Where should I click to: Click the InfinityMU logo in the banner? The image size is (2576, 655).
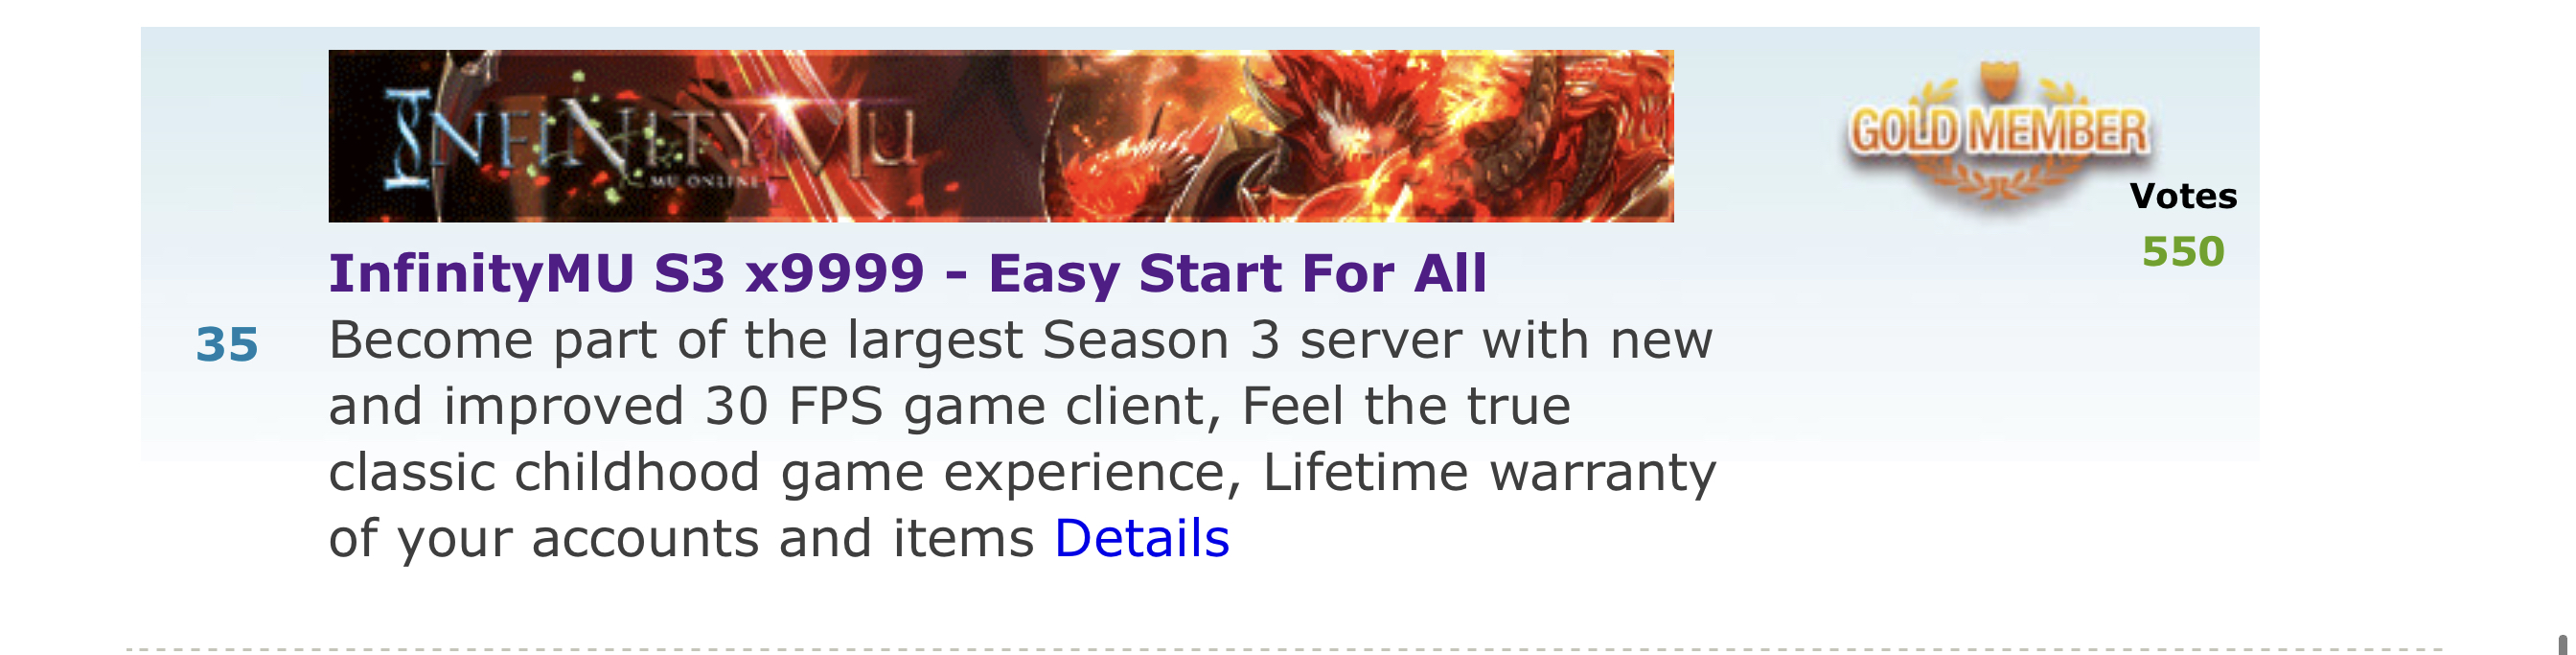(x=652, y=138)
